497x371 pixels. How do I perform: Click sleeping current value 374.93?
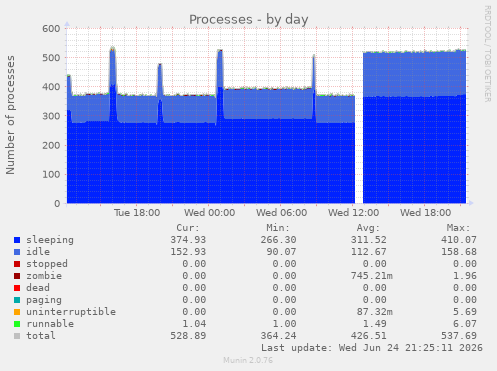[x=188, y=240]
